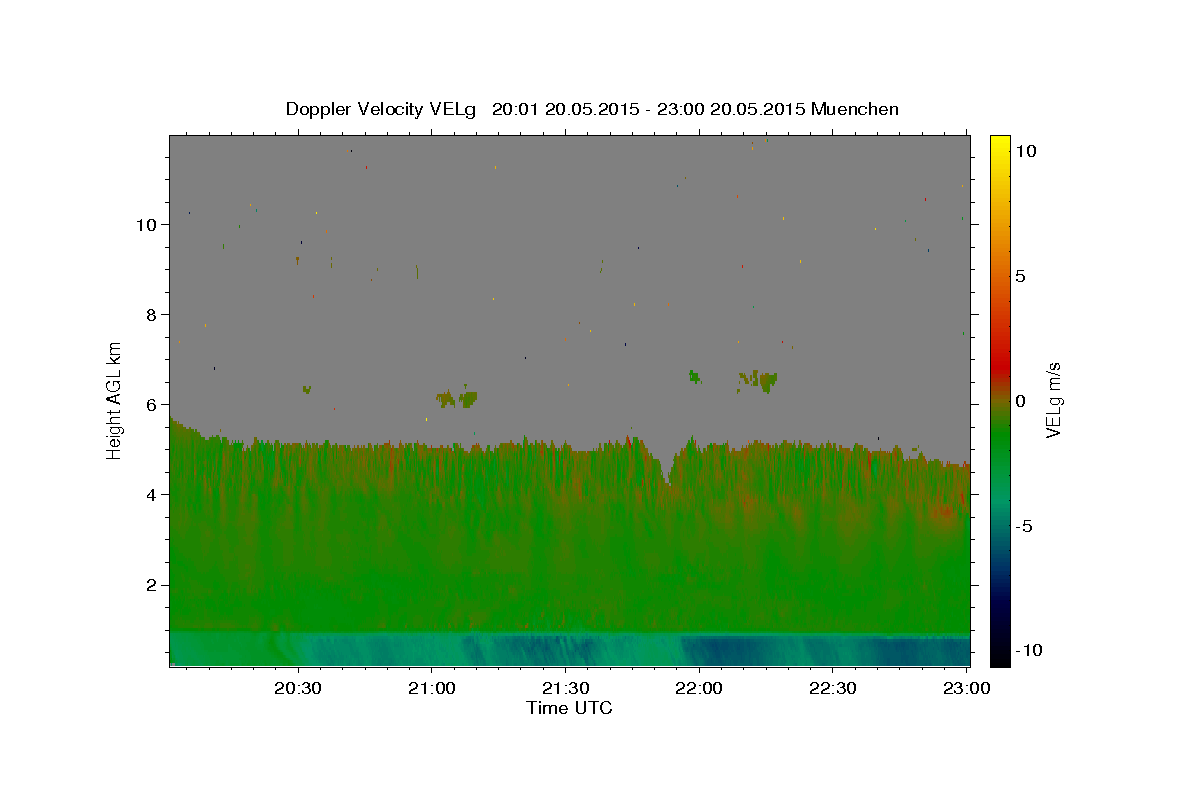
Task: Click the 'Time UTC' axis label
Action: tap(569, 708)
